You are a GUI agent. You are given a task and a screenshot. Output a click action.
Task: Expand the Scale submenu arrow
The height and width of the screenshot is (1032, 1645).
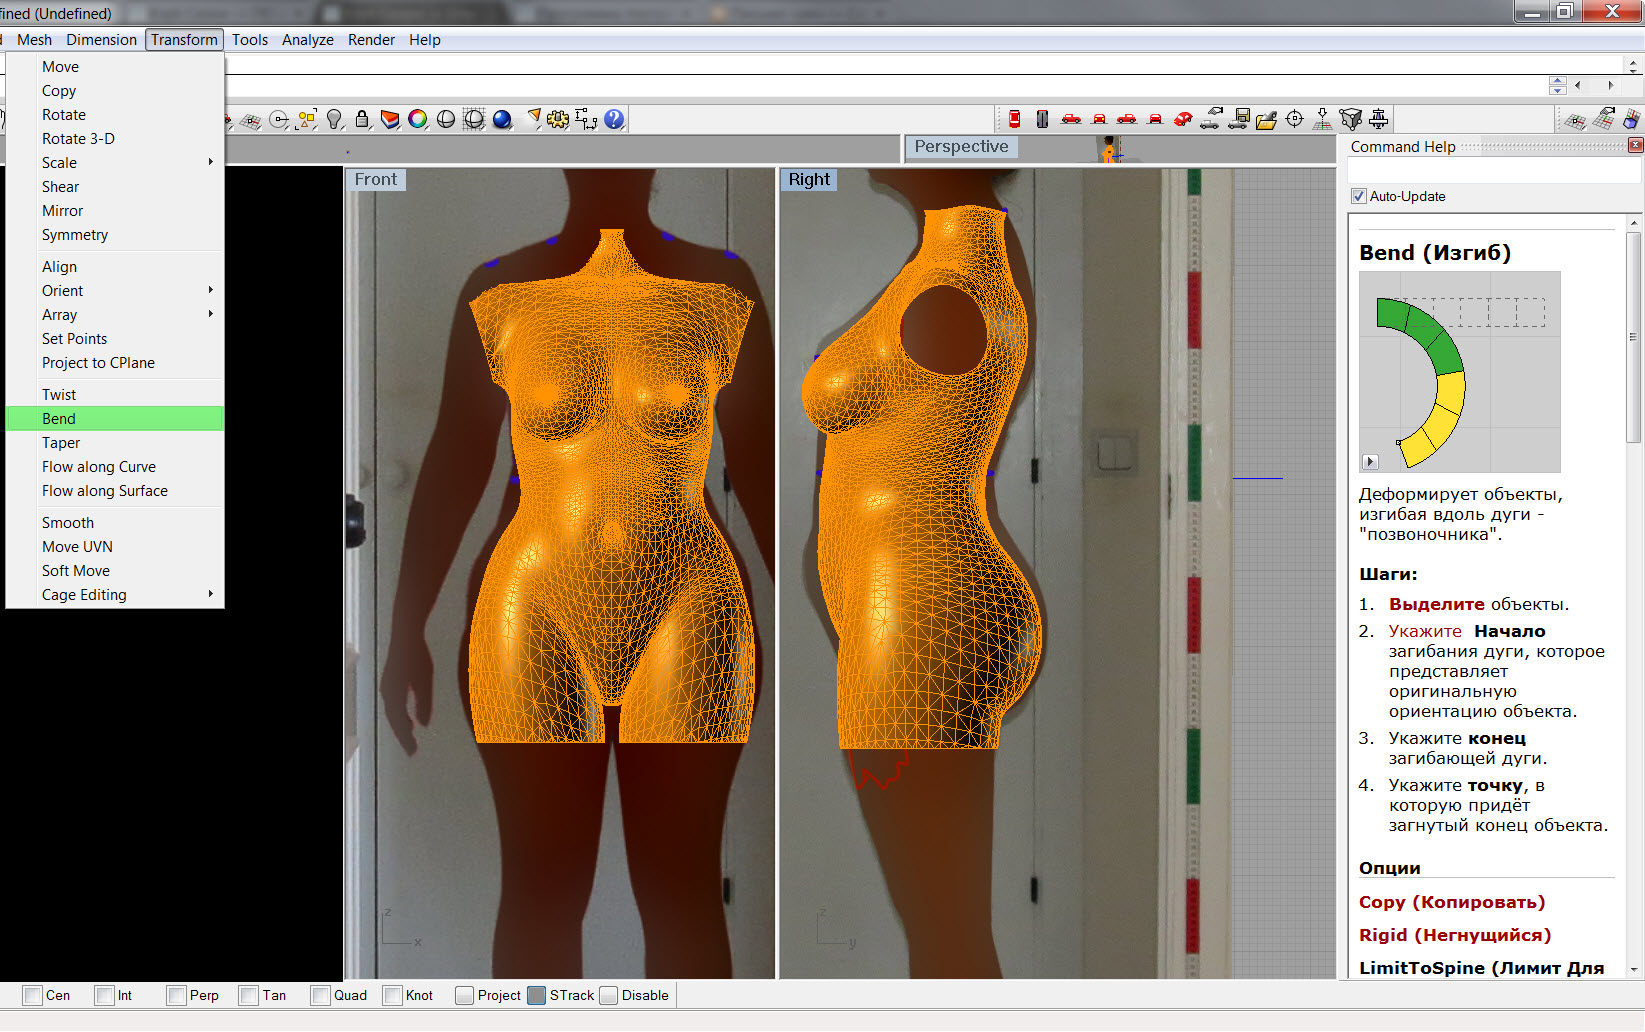pyautogui.click(x=210, y=162)
